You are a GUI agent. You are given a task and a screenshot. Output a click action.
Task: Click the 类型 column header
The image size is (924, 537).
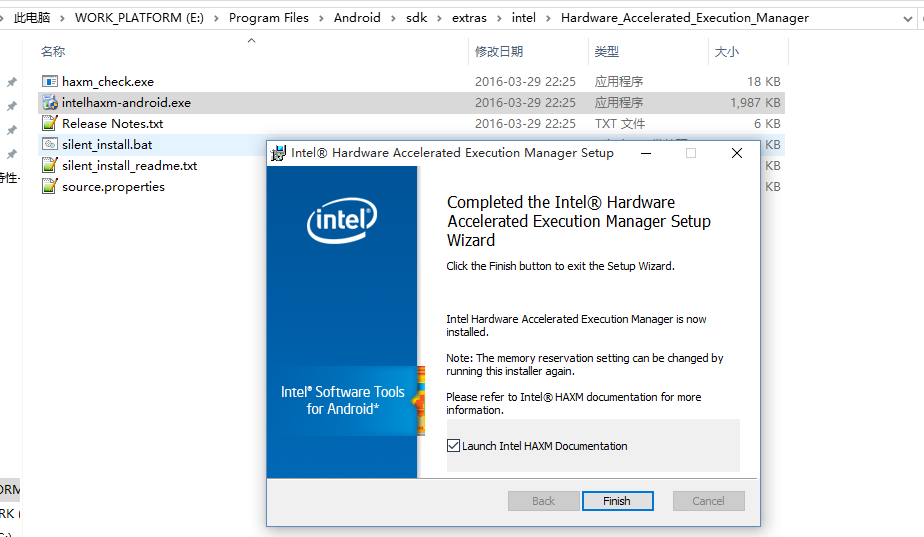pyautogui.click(x=606, y=51)
